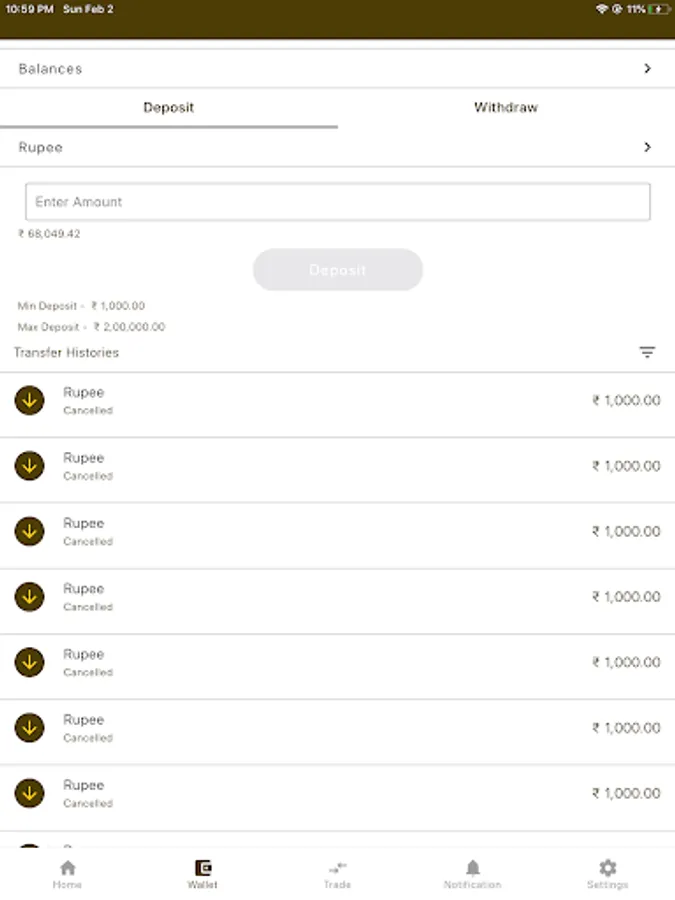This screenshot has width=675, height=900.
Task: Focus the Enter Amount field
Action: click(x=337, y=202)
